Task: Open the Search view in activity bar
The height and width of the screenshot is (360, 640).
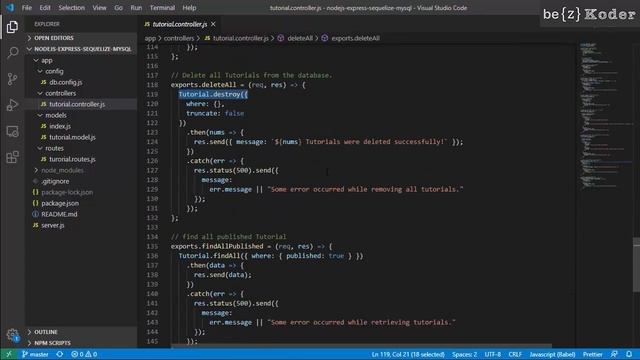Action: pos(12,53)
